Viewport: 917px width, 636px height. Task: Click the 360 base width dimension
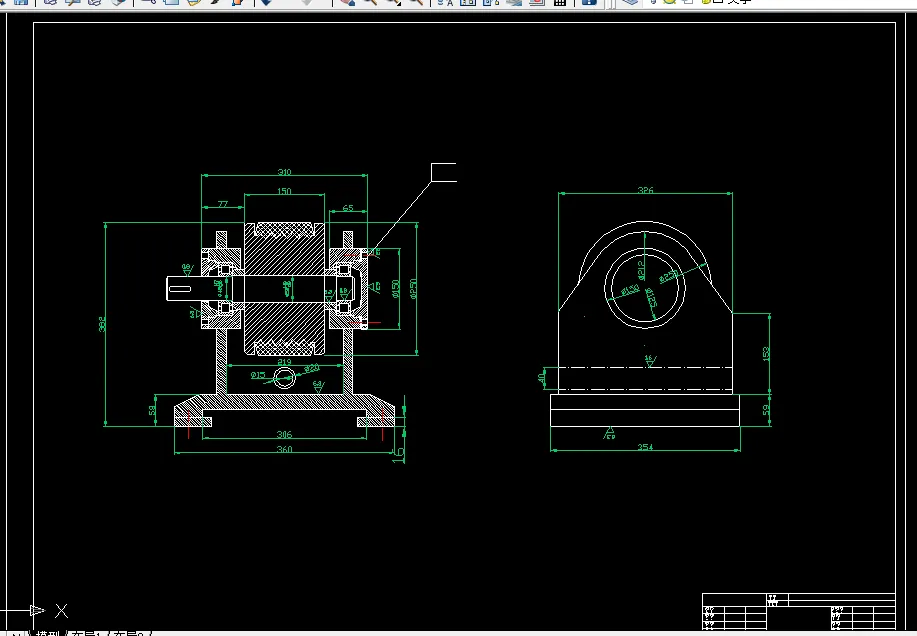284,449
